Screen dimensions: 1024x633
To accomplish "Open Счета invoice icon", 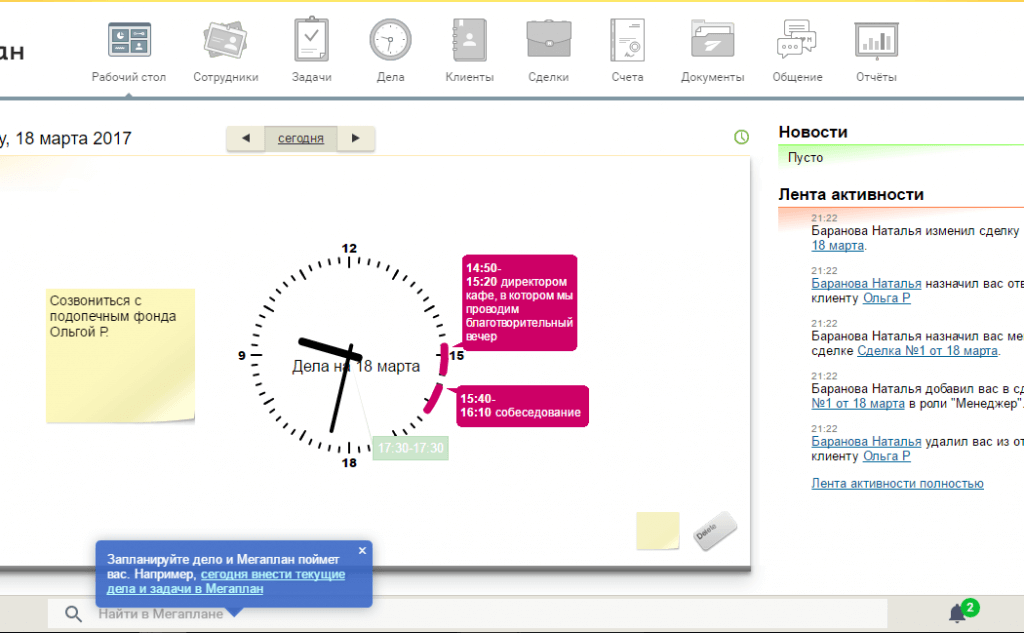I will [627, 41].
